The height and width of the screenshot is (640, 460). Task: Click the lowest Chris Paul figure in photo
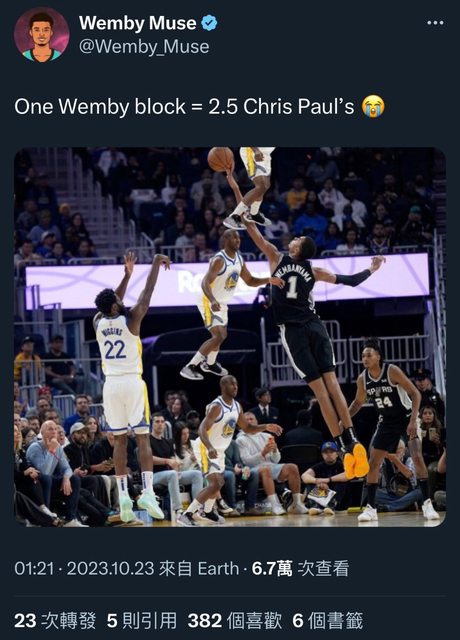(x=222, y=449)
